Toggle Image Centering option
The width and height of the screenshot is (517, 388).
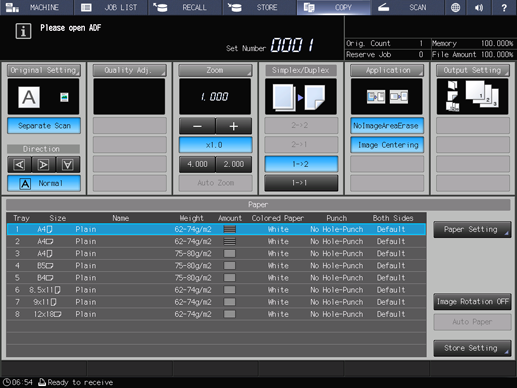(x=387, y=145)
